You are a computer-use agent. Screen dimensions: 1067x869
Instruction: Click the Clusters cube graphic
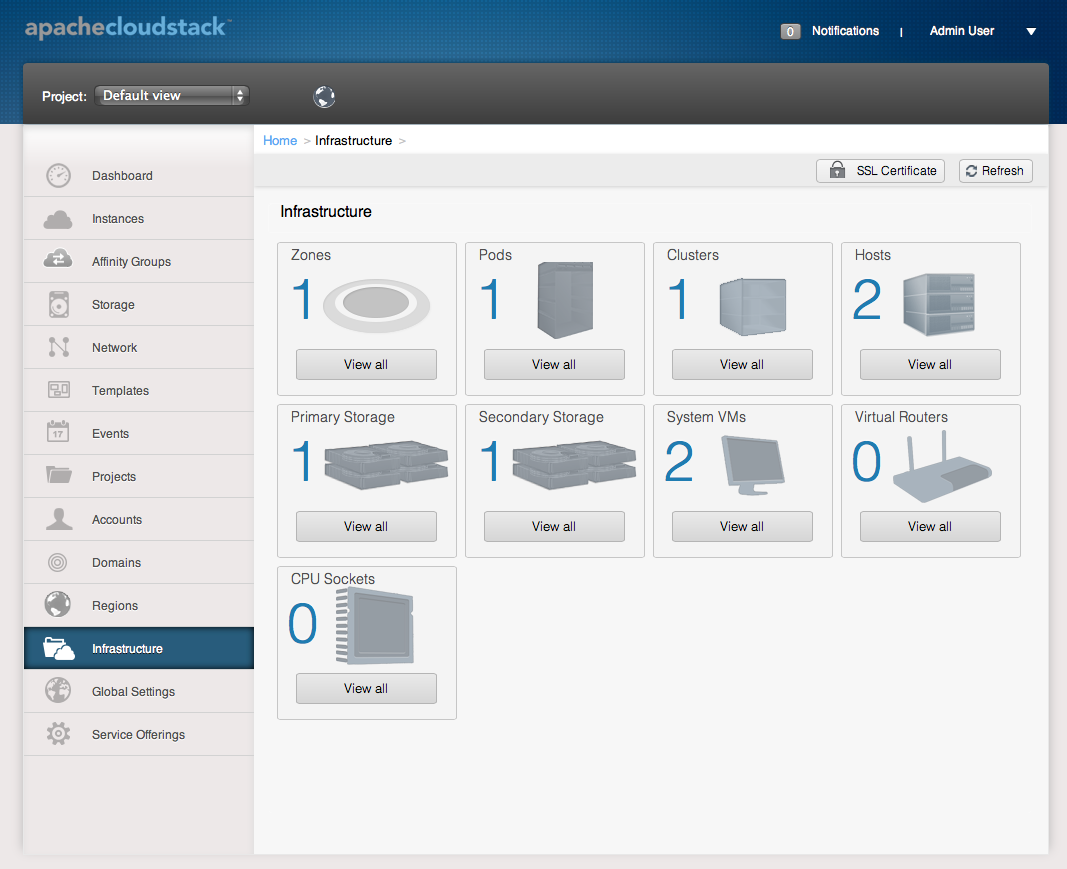(753, 306)
